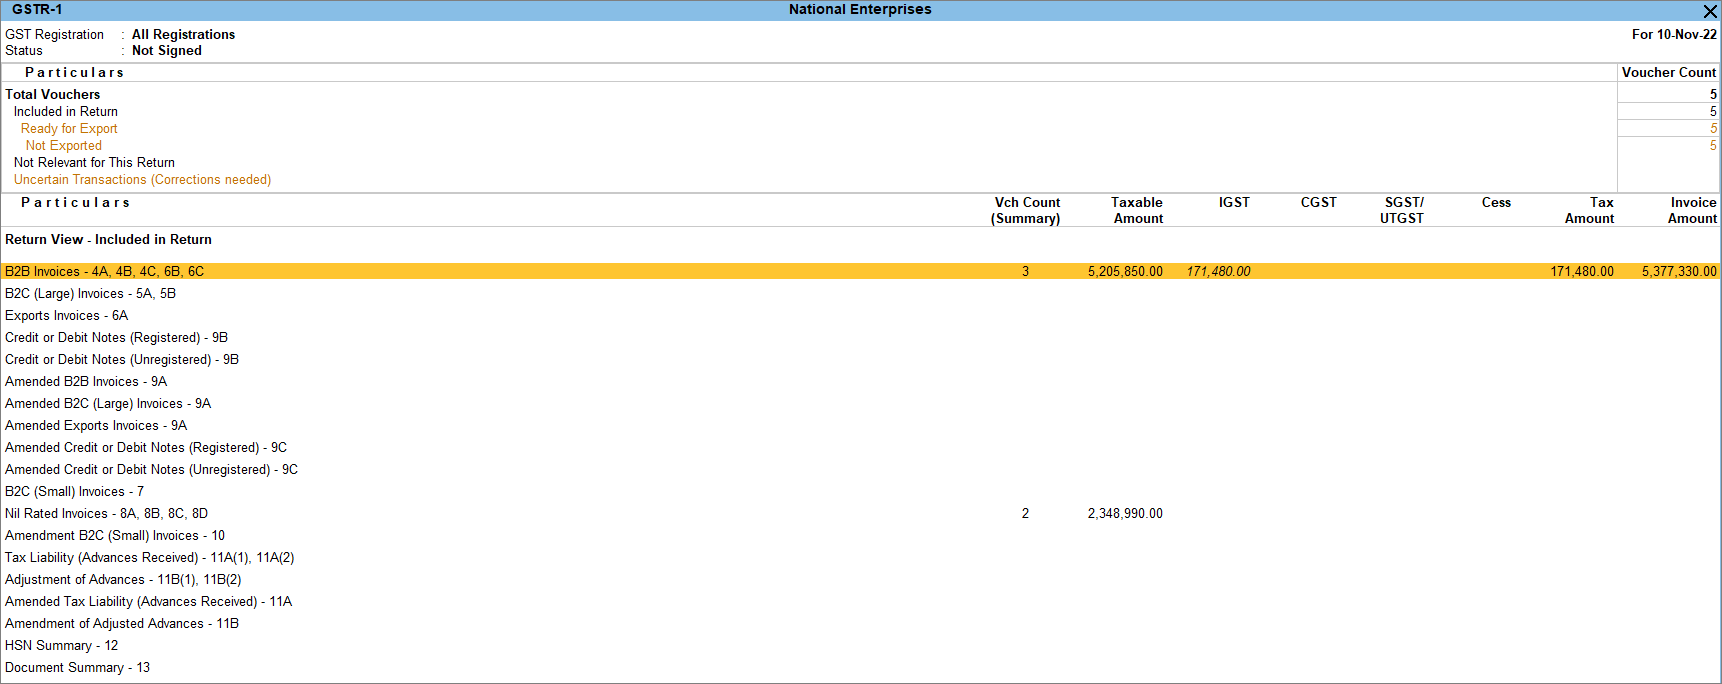Select the Not Exported line
This screenshot has height=684, width=1722.
pyautogui.click(x=64, y=145)
